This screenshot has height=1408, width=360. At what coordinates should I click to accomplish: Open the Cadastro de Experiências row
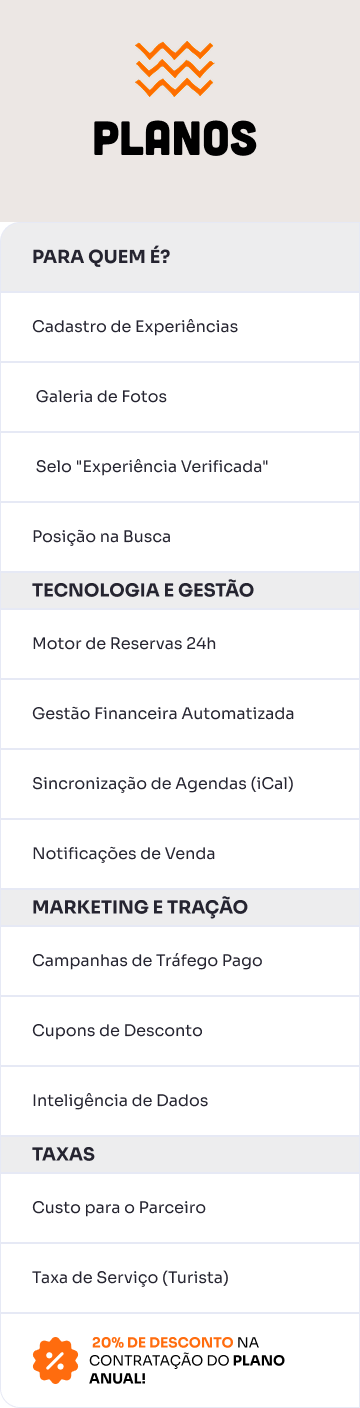click(180, 327)
